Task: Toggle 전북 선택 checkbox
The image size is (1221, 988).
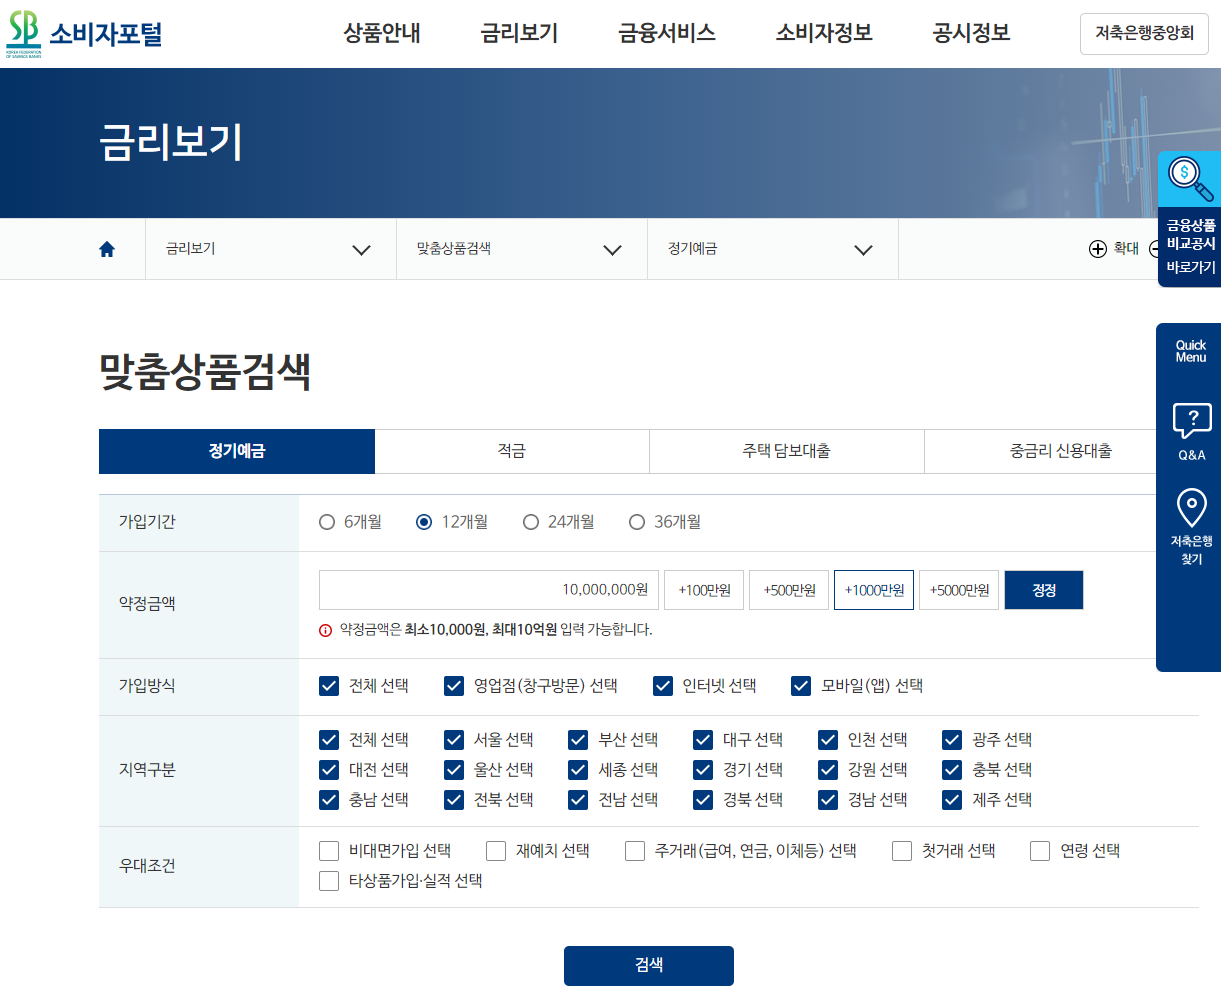Action: click(454, 800)
